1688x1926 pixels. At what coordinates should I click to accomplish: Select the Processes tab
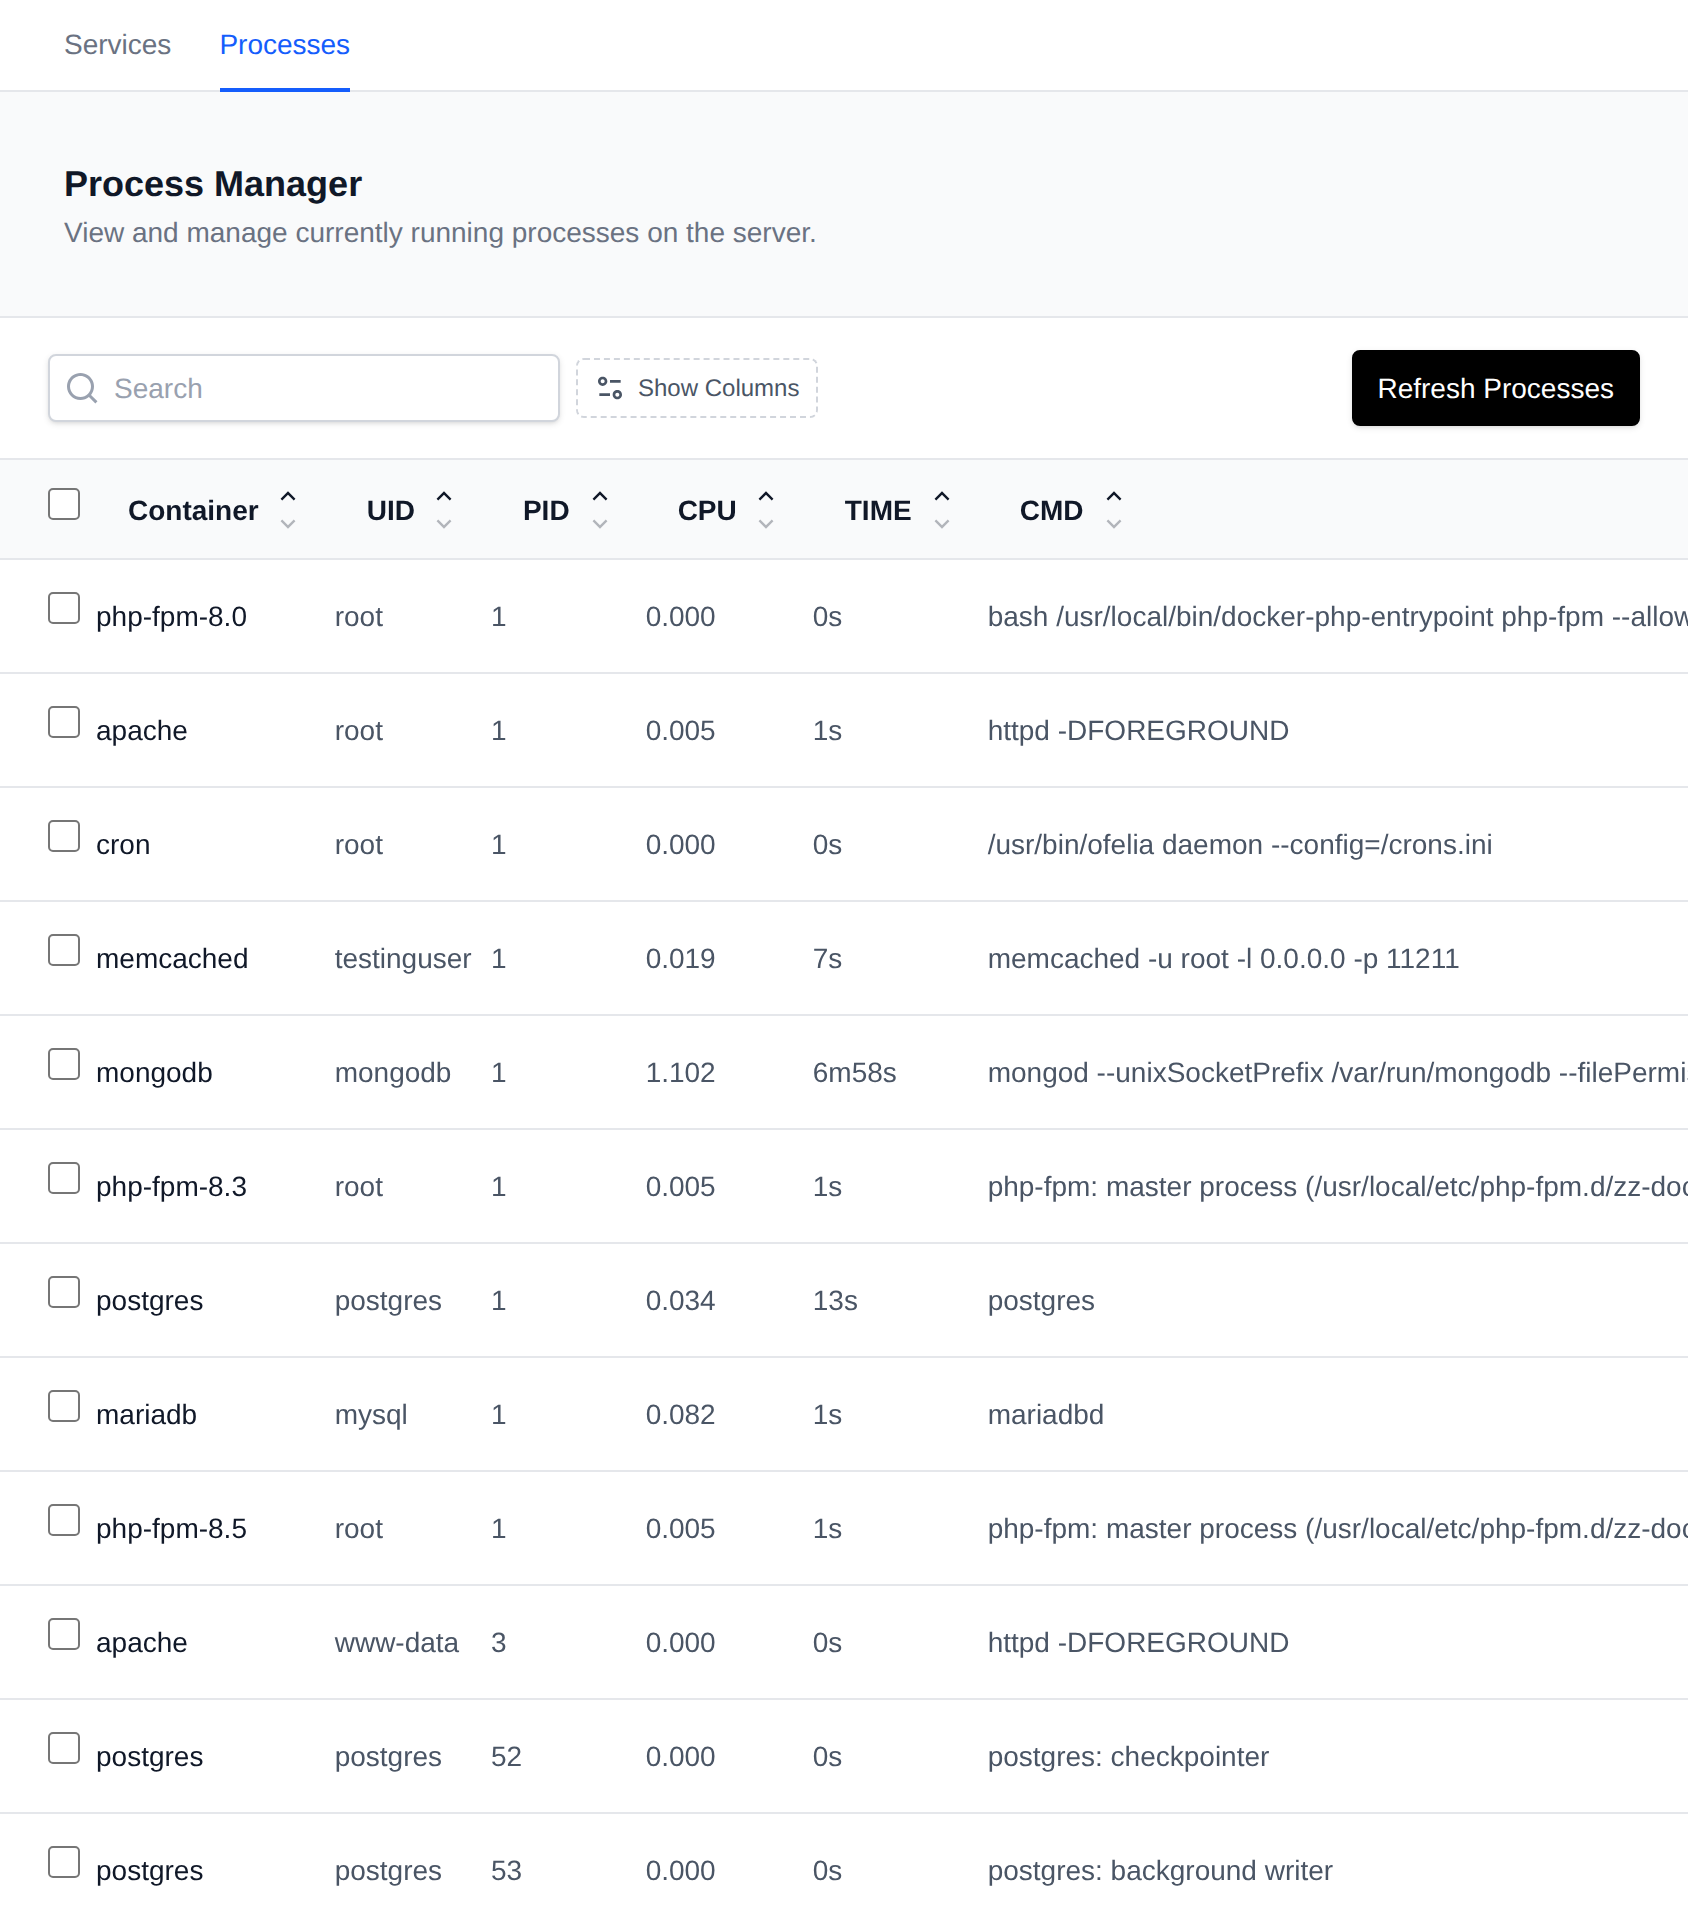284,45
